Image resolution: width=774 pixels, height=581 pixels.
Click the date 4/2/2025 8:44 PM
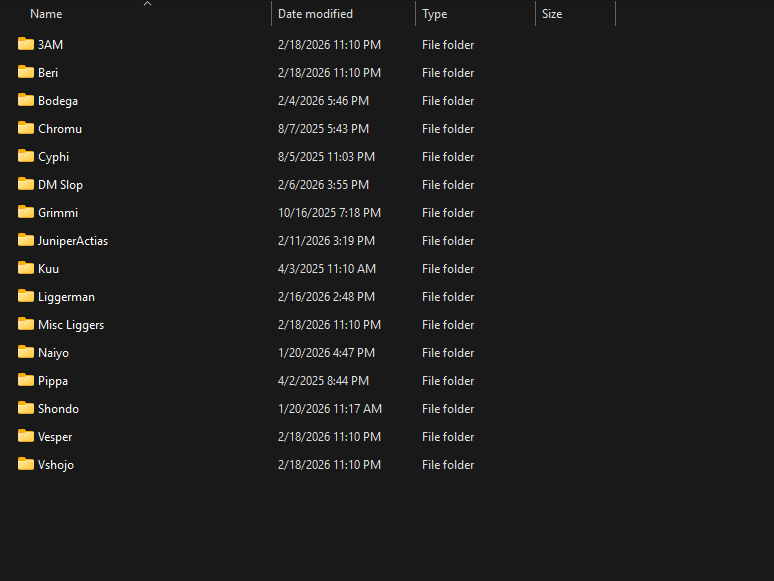(323, 381)
